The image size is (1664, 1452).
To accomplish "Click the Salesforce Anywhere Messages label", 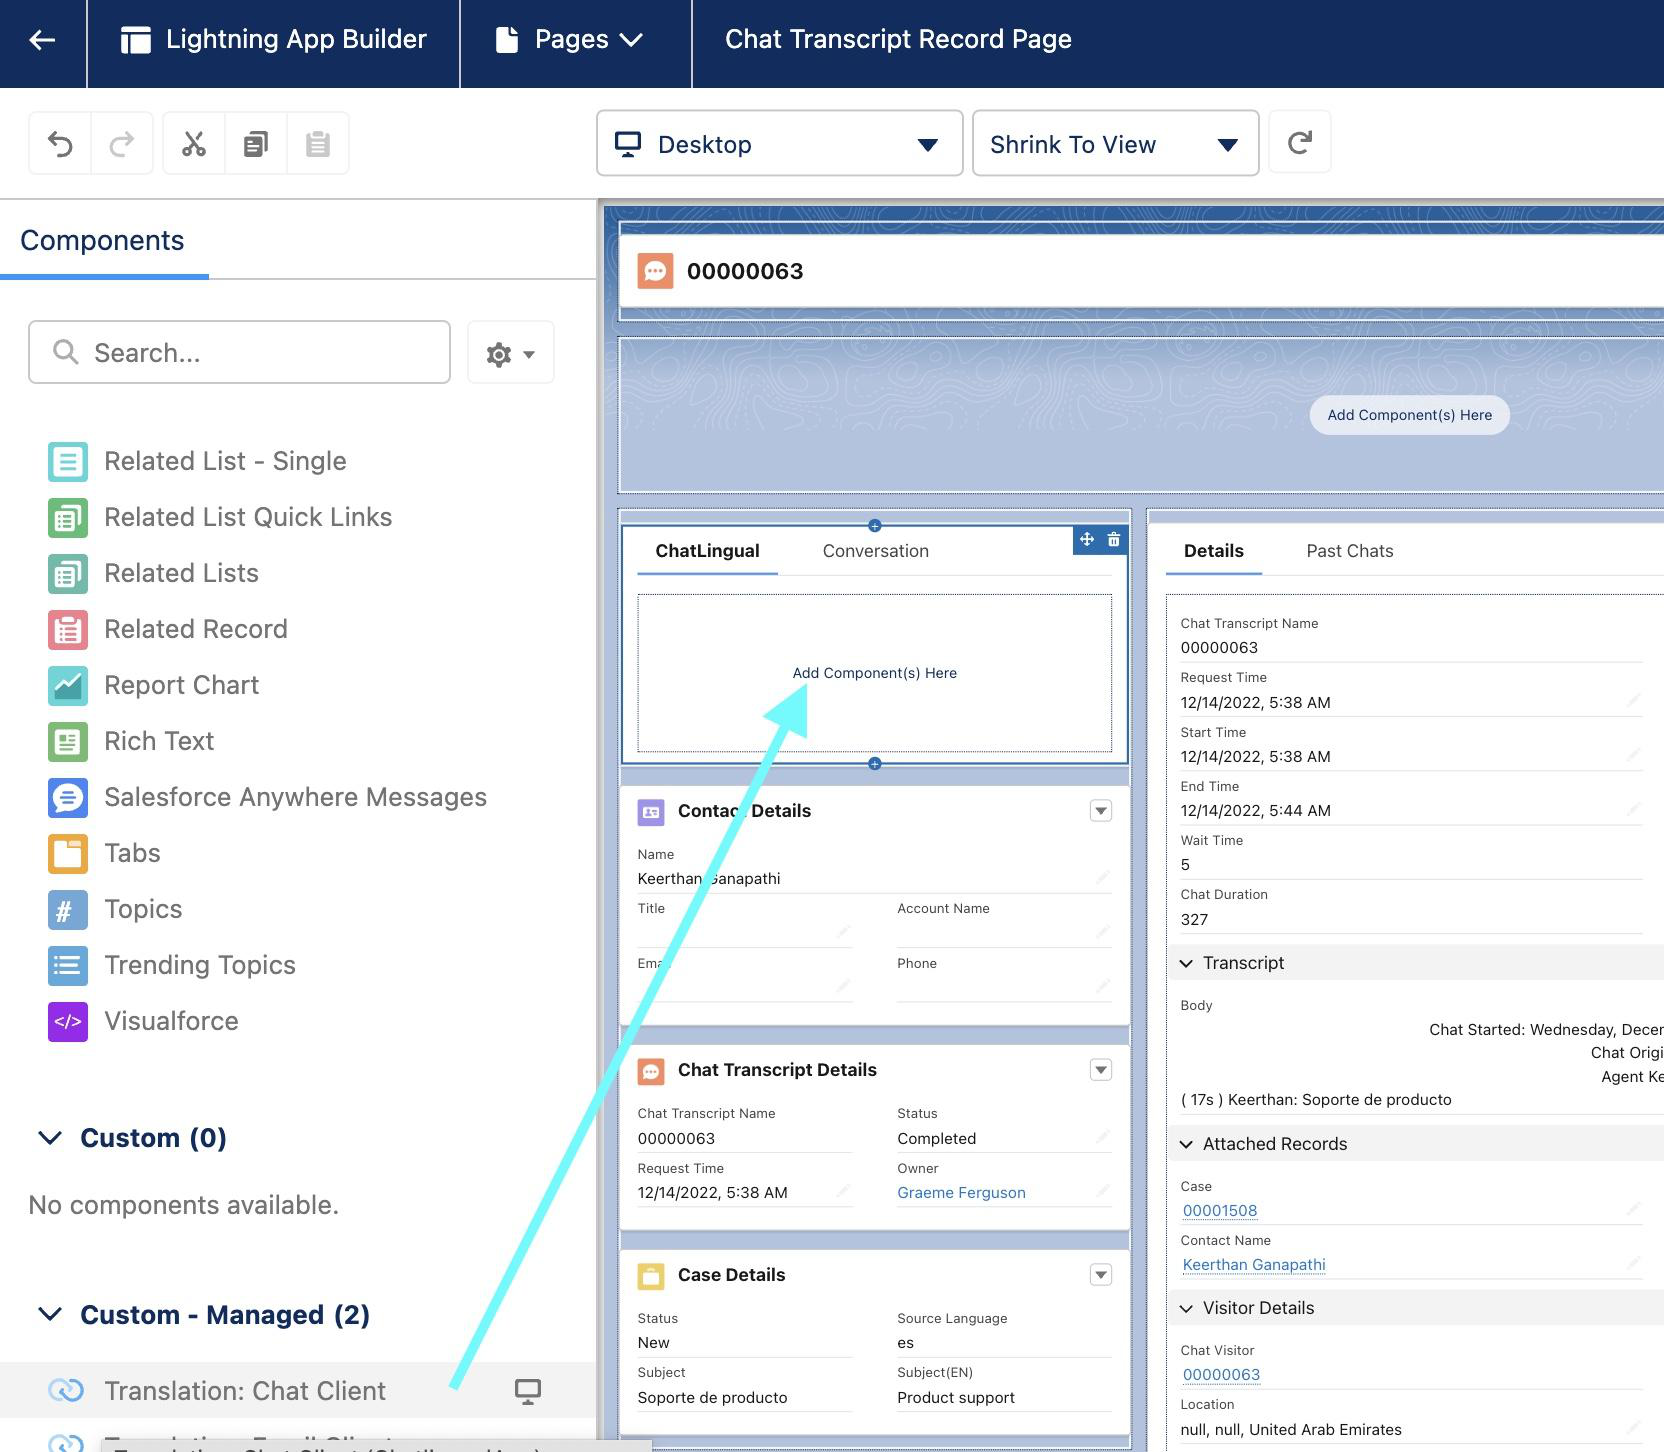I will coord(296,797).
